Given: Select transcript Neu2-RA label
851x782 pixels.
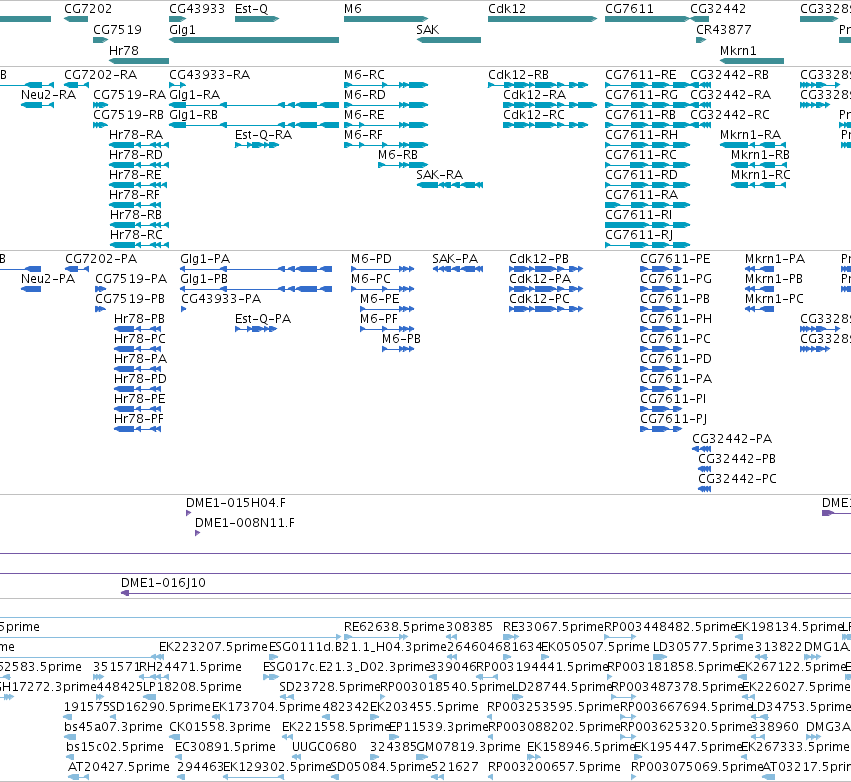Looking at the screenshot, I should [48, 95].
